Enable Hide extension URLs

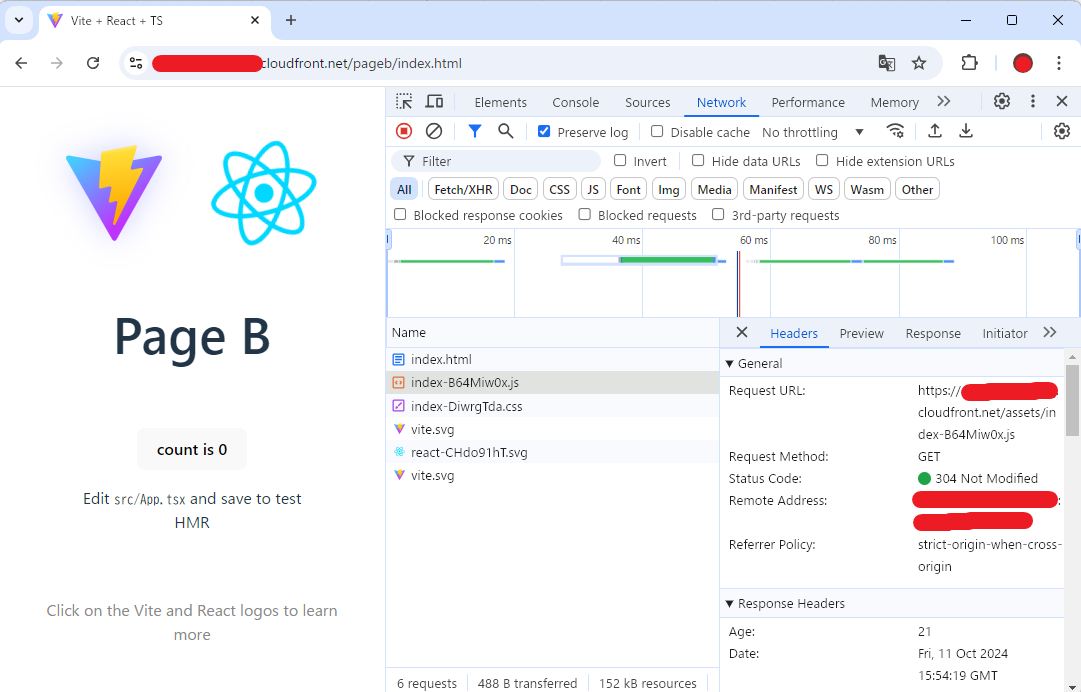click(x=822, y=160)
